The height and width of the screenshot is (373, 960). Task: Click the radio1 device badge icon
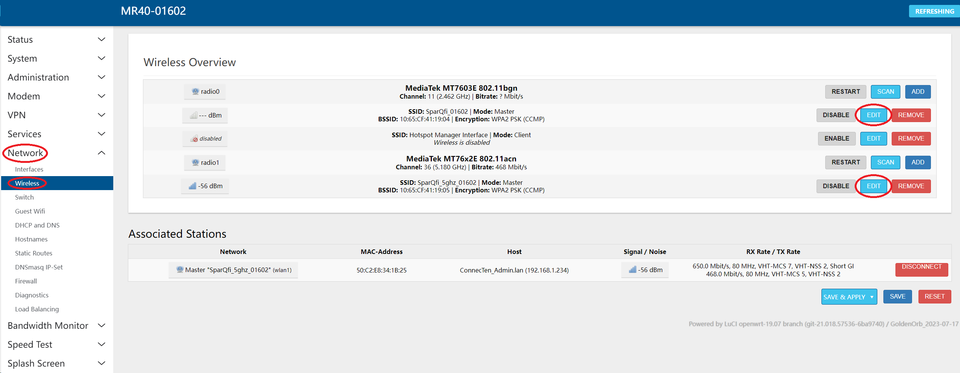click(205, 162)
